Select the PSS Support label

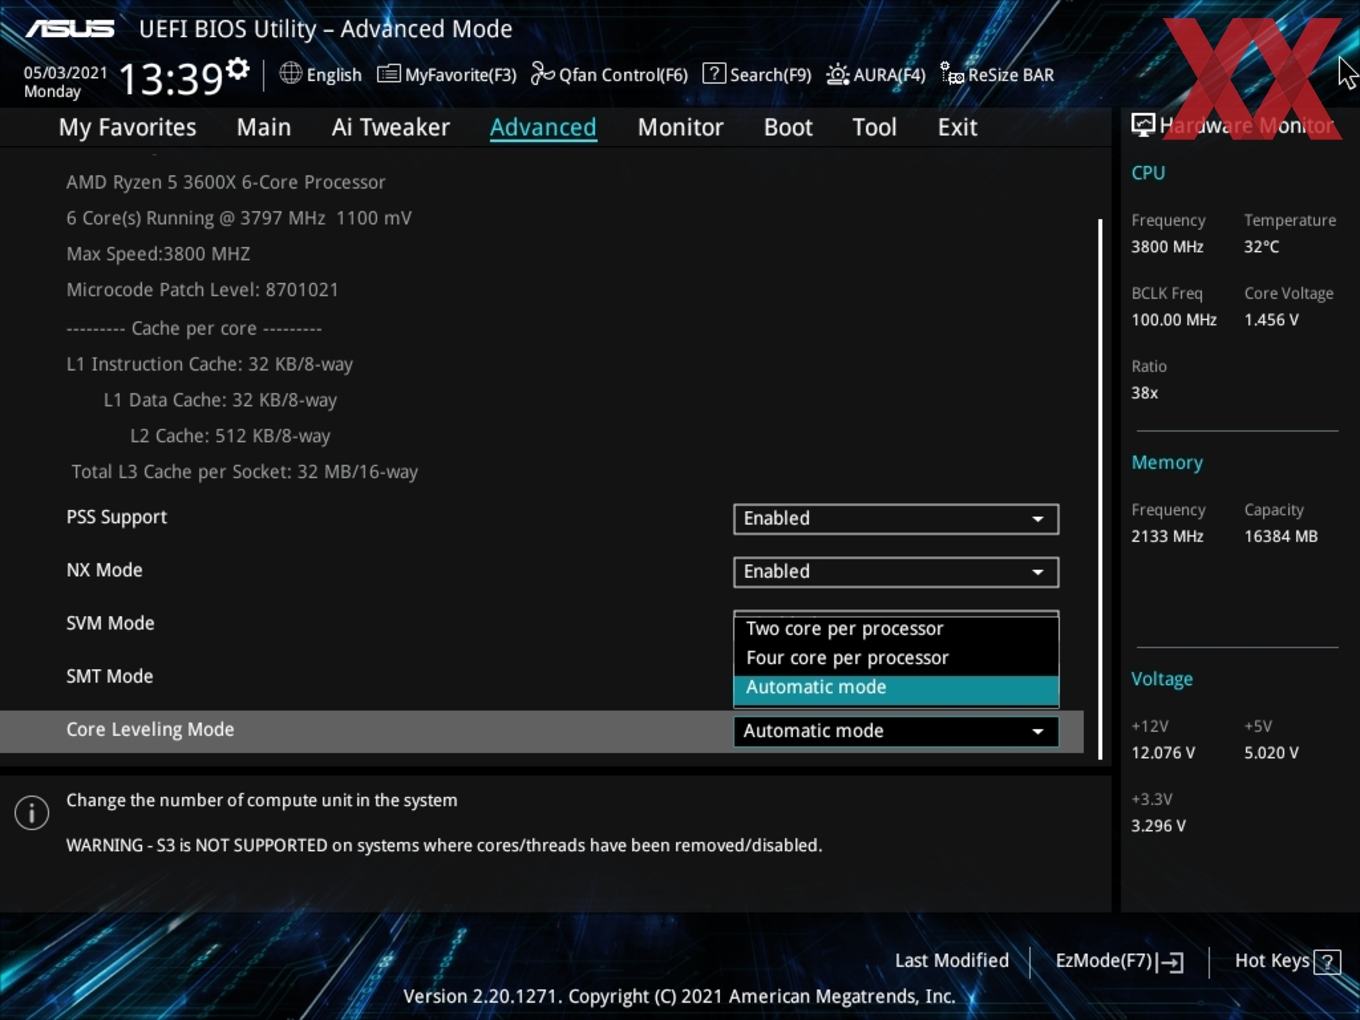pos(116,517)
